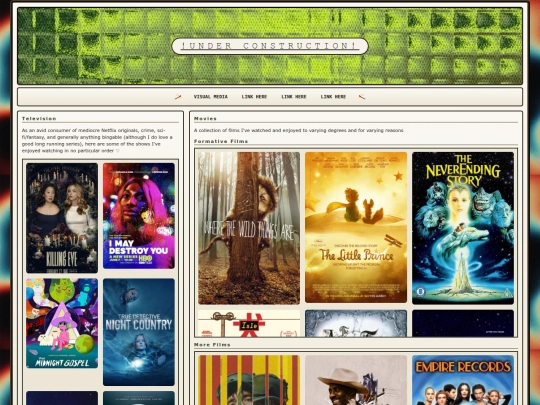Open the red and yellow striped poster

click(x=249, y=380)
